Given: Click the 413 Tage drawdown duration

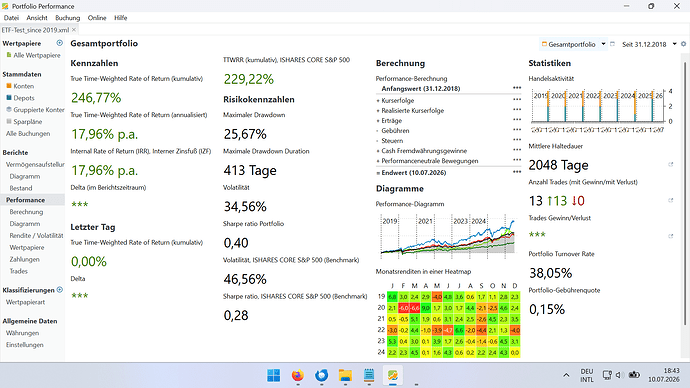Looking at the screenshot, I should (x=250, y=170).
